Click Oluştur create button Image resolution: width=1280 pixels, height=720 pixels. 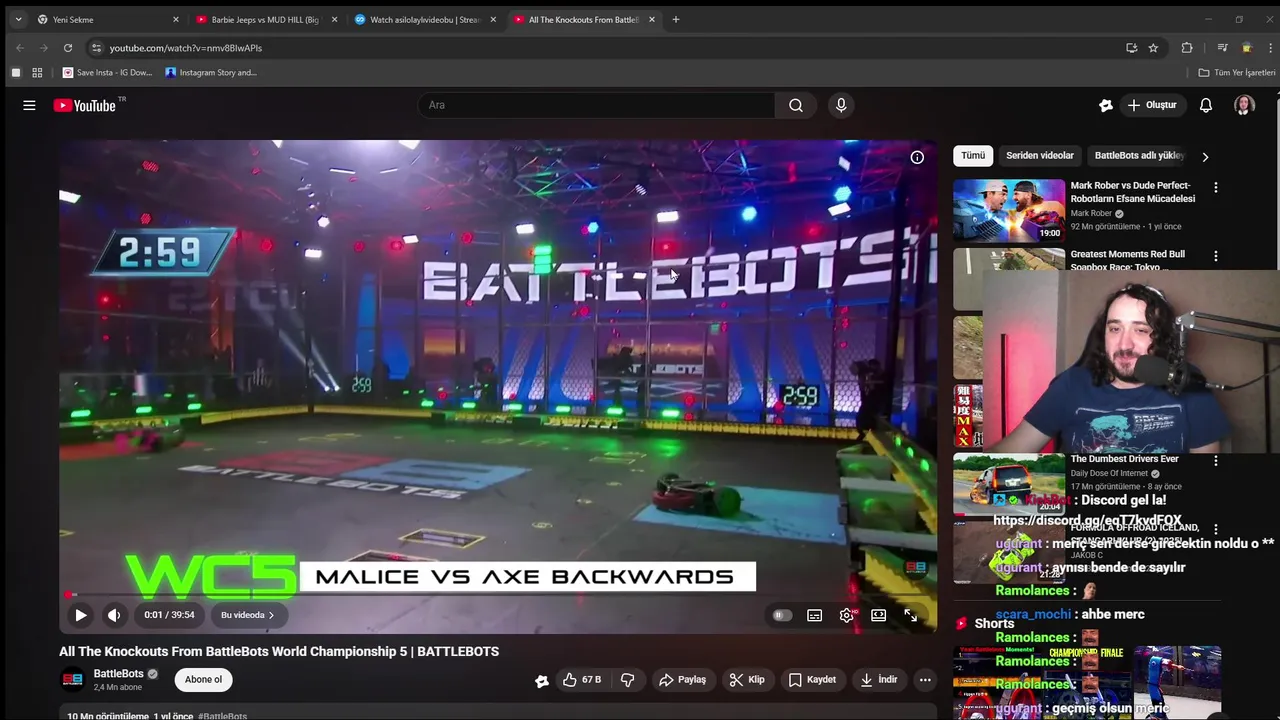coord(1152,105)
